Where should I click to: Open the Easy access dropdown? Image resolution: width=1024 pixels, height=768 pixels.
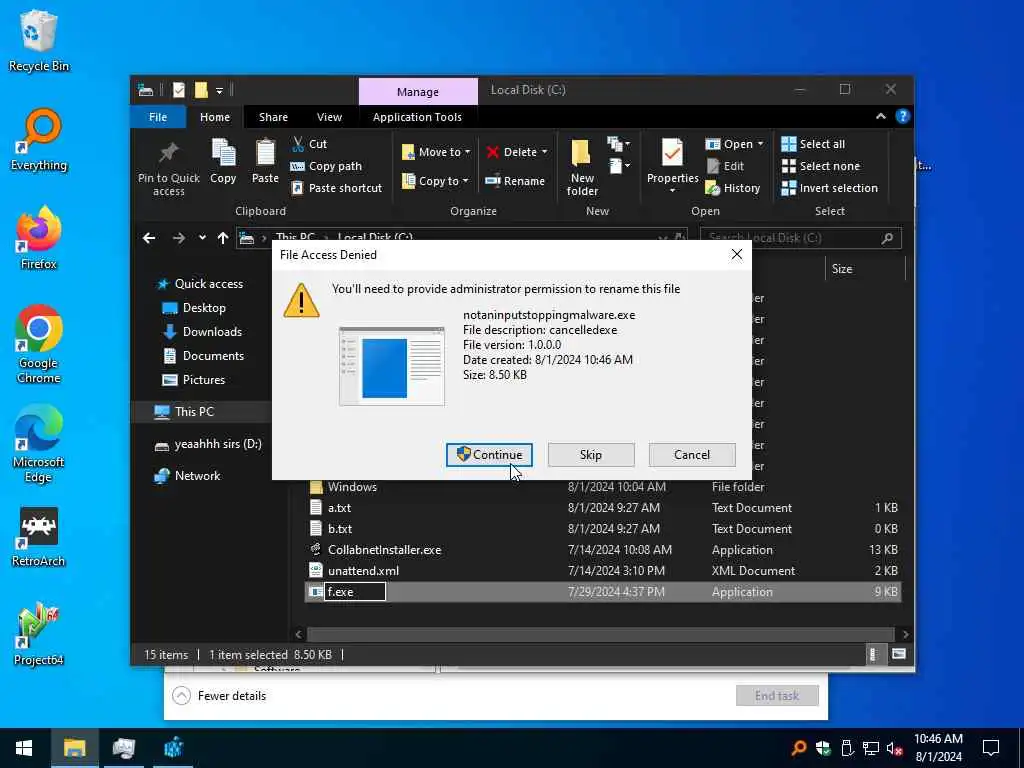pos(618,166)
